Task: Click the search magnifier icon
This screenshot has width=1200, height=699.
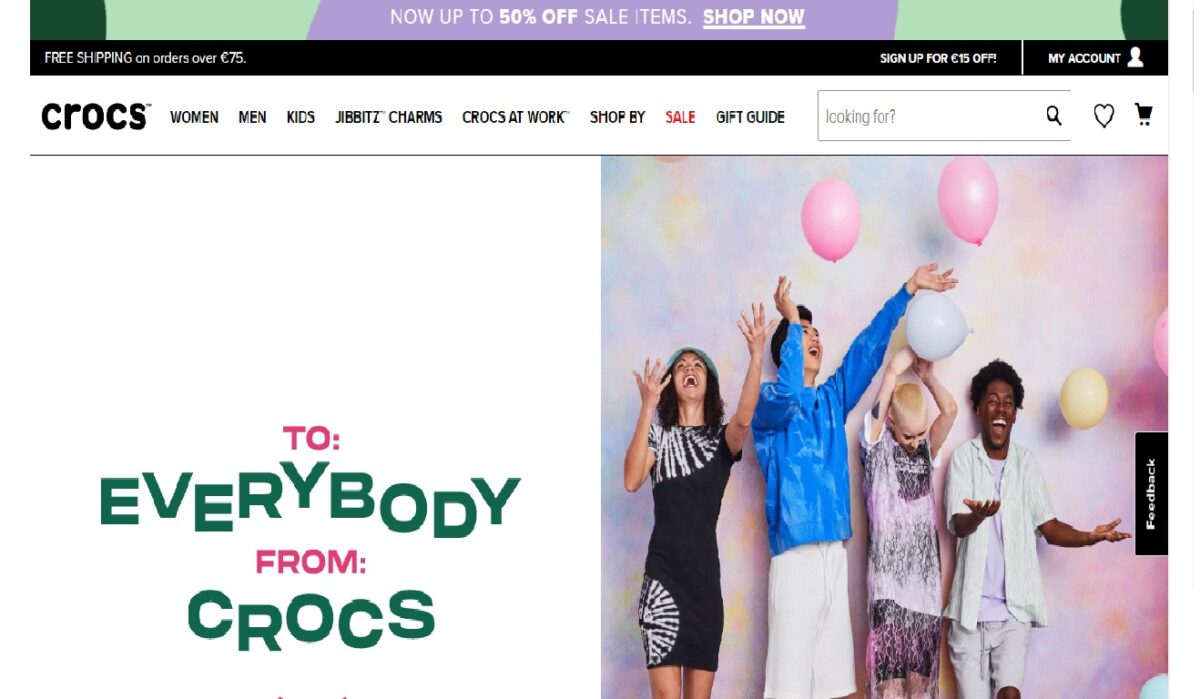Action: click(x=1054, y=116)
